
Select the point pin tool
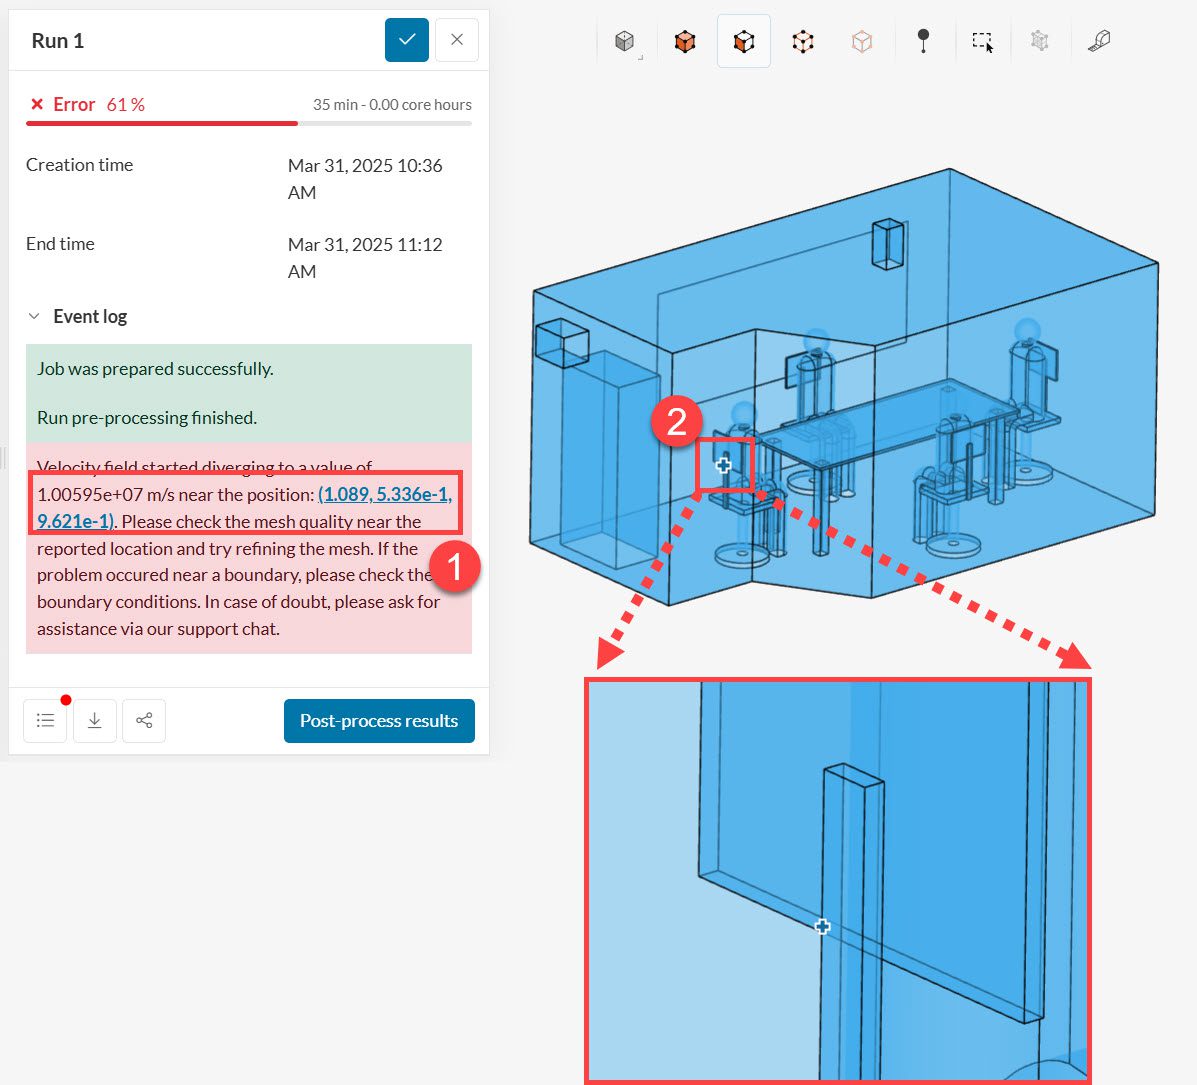(923, 42)
